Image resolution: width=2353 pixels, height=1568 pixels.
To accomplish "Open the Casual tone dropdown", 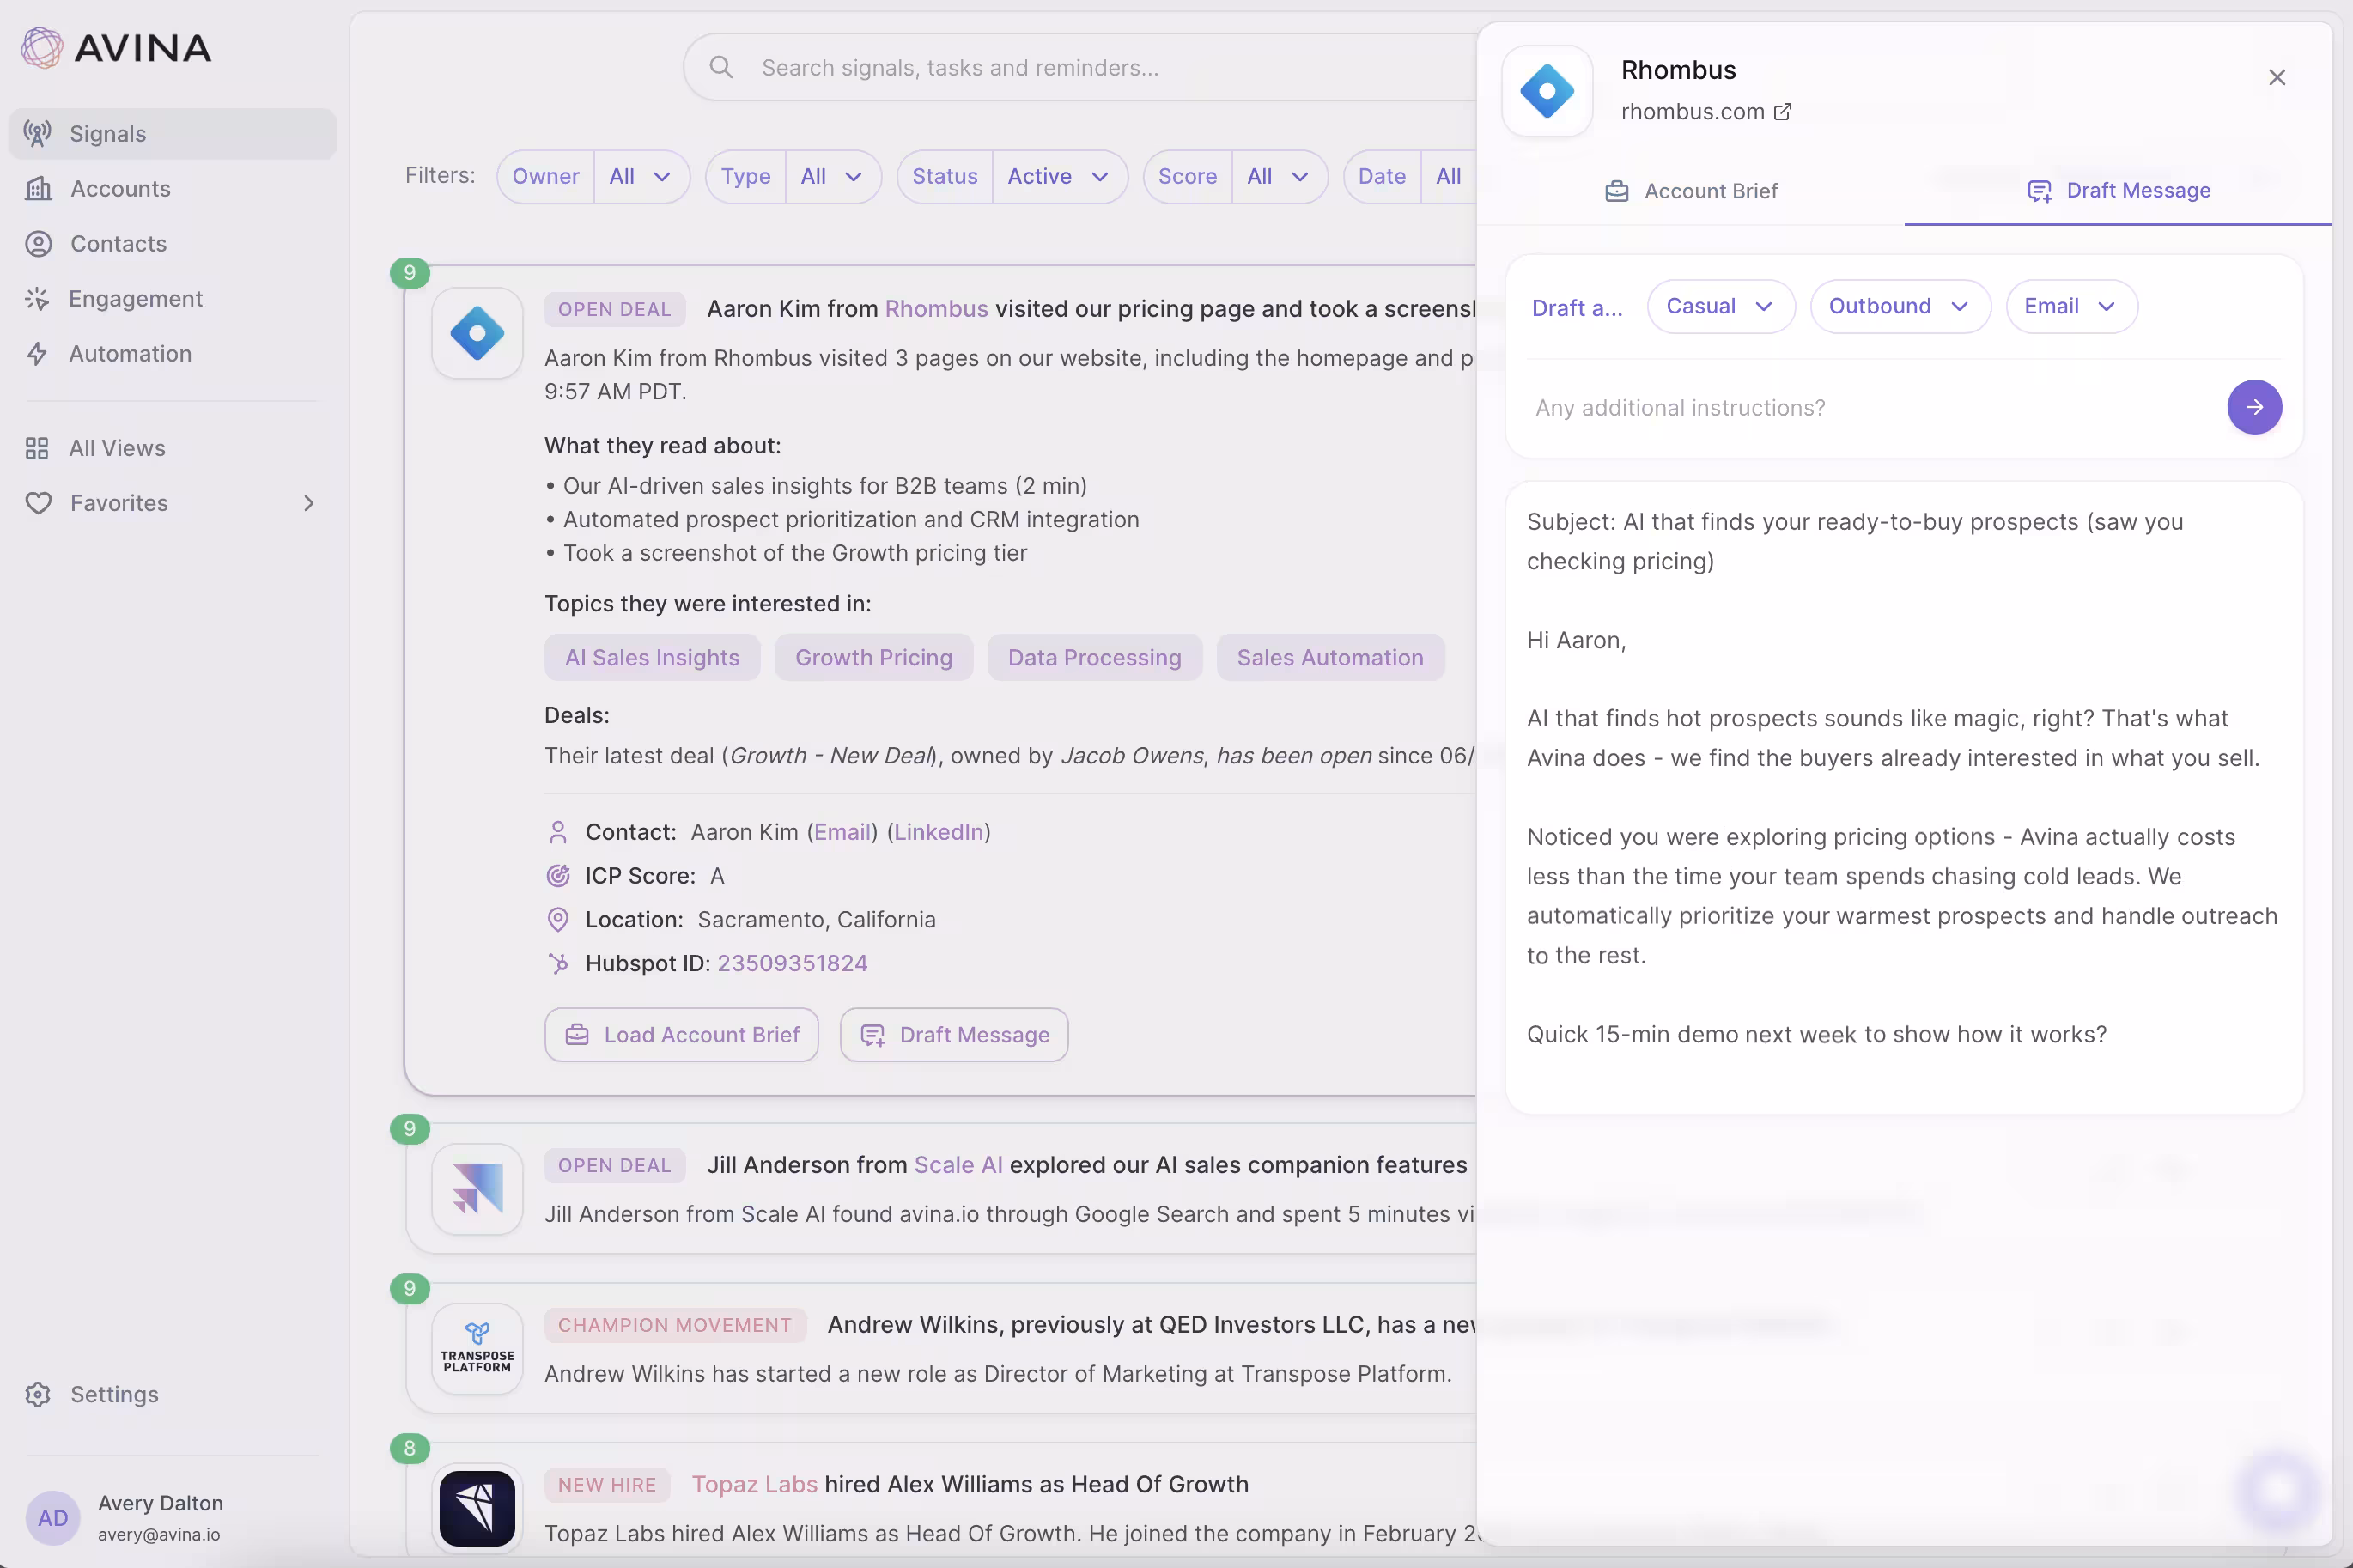I will [x=1720, y=306].
